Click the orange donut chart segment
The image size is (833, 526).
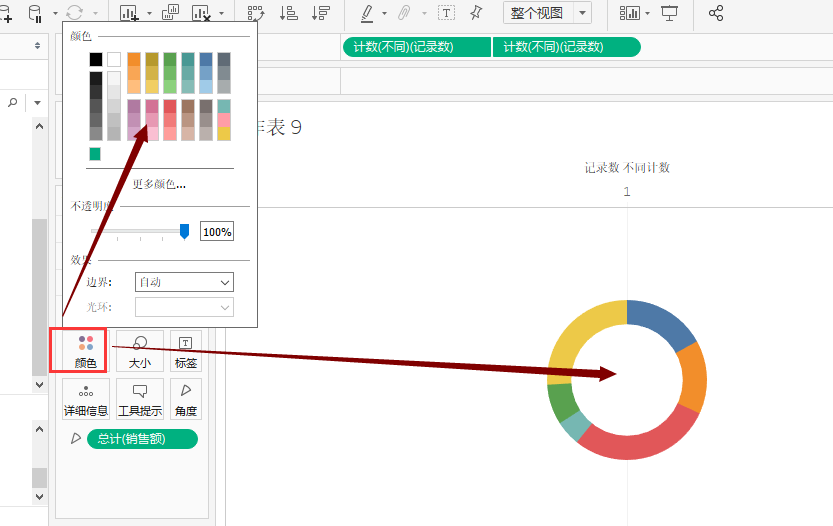click(x=693, y=377)
